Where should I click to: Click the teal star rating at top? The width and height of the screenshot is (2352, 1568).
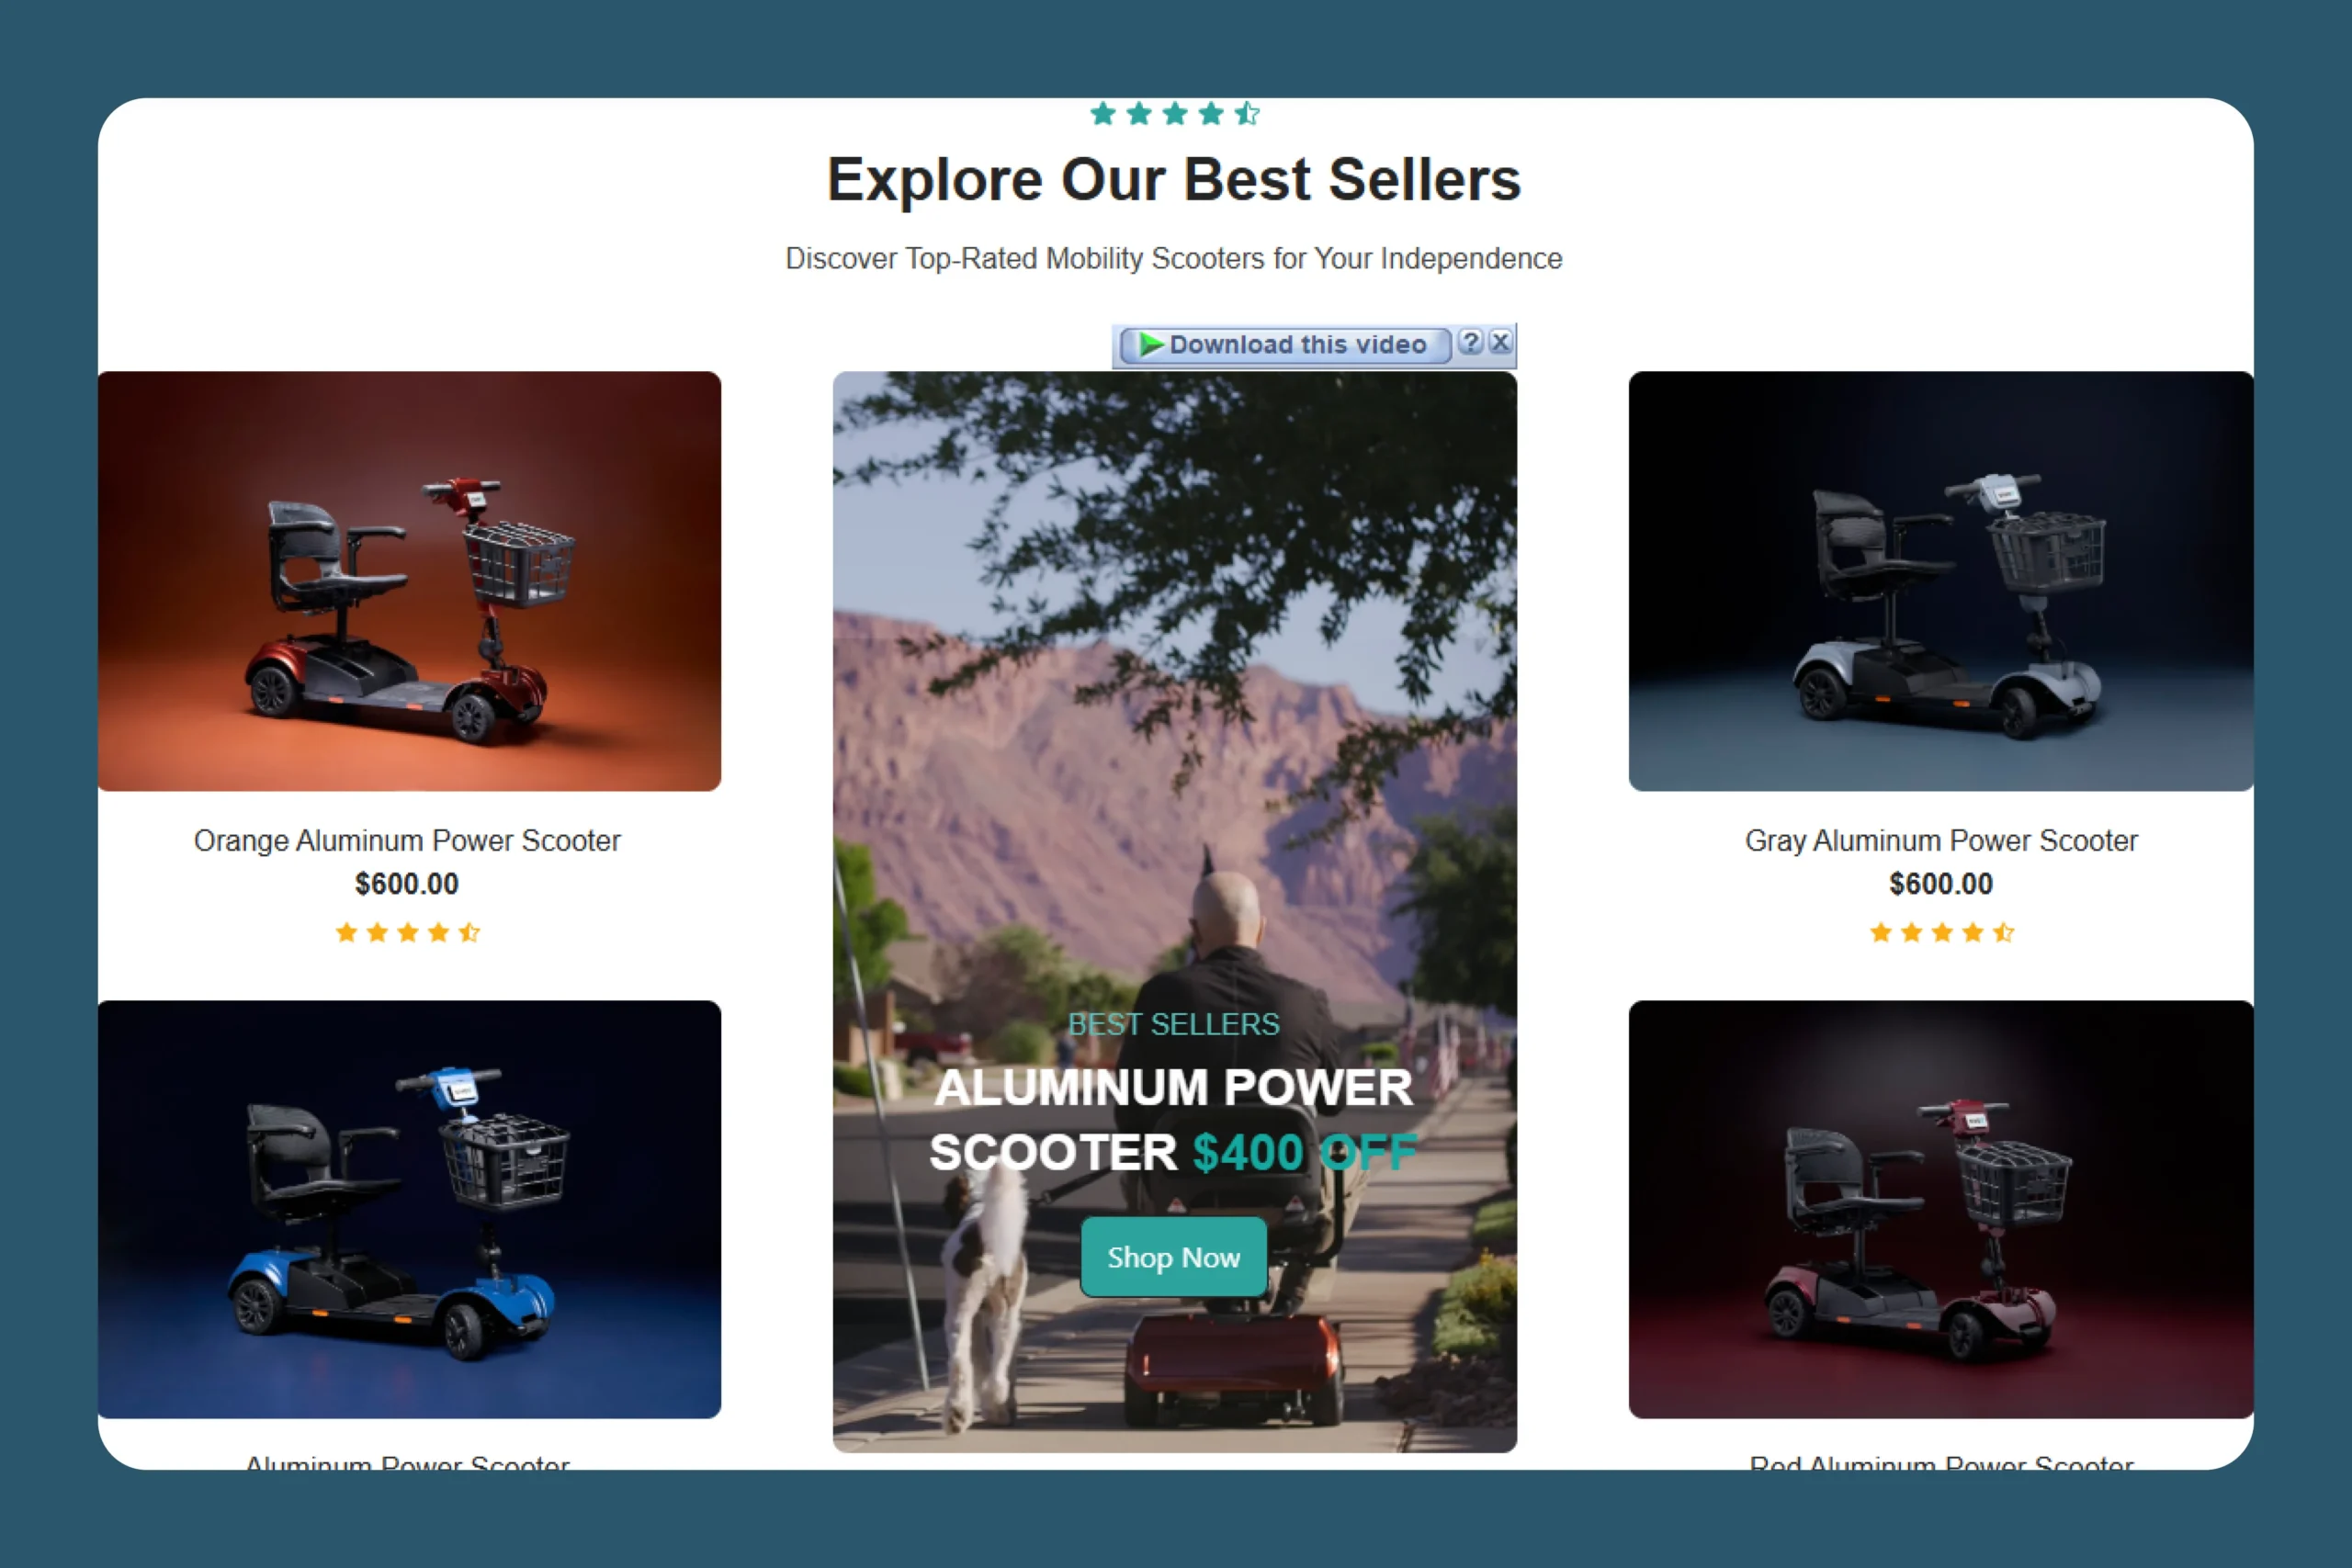1174,114
